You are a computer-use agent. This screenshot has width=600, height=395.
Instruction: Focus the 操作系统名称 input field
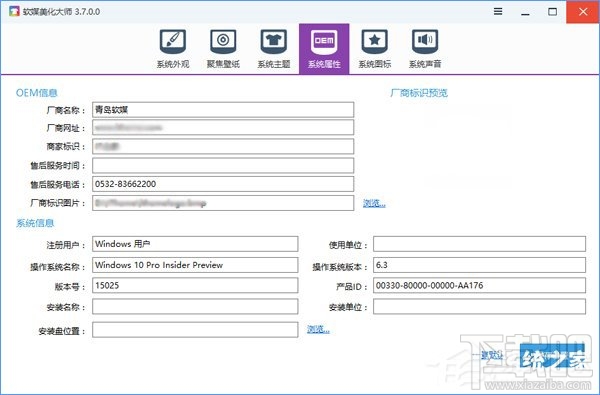[x=195, y=265]
